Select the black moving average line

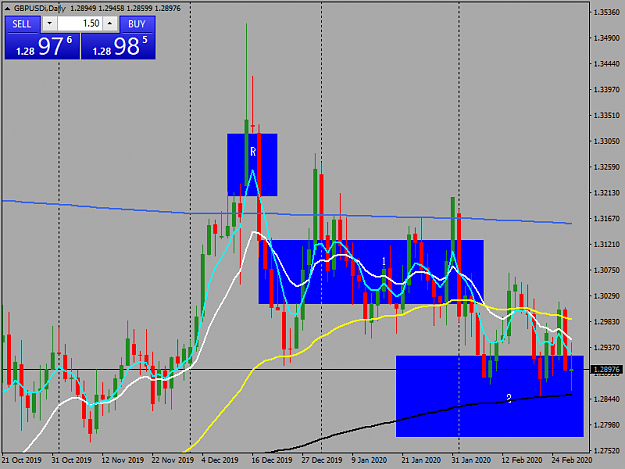419,415
